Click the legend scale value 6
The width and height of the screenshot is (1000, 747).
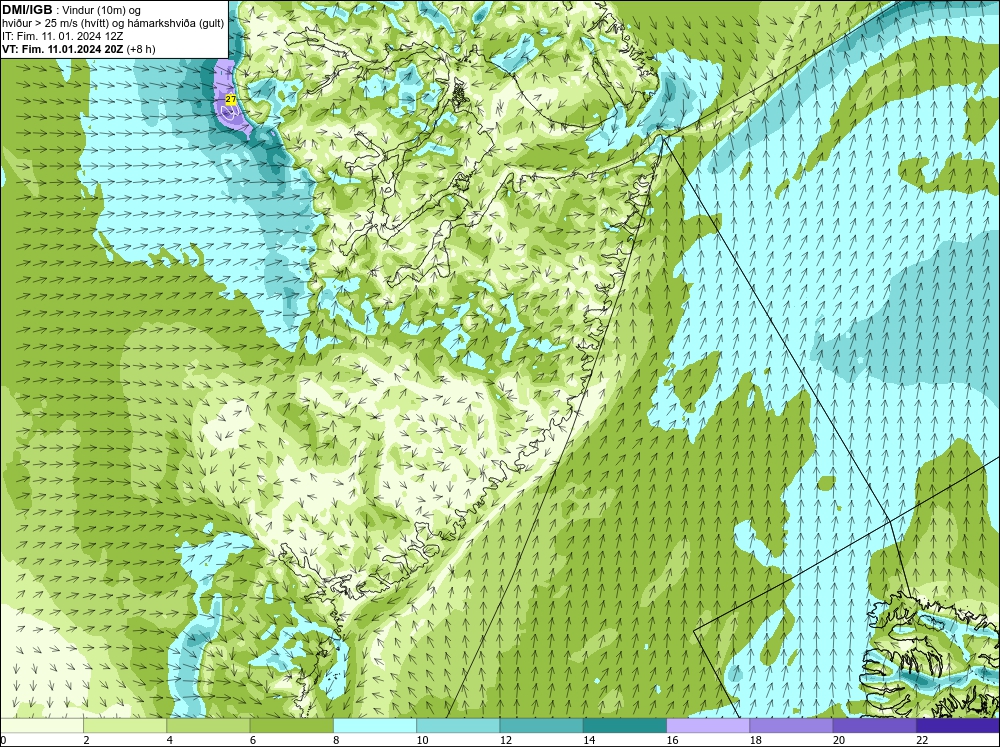(253, 740)
